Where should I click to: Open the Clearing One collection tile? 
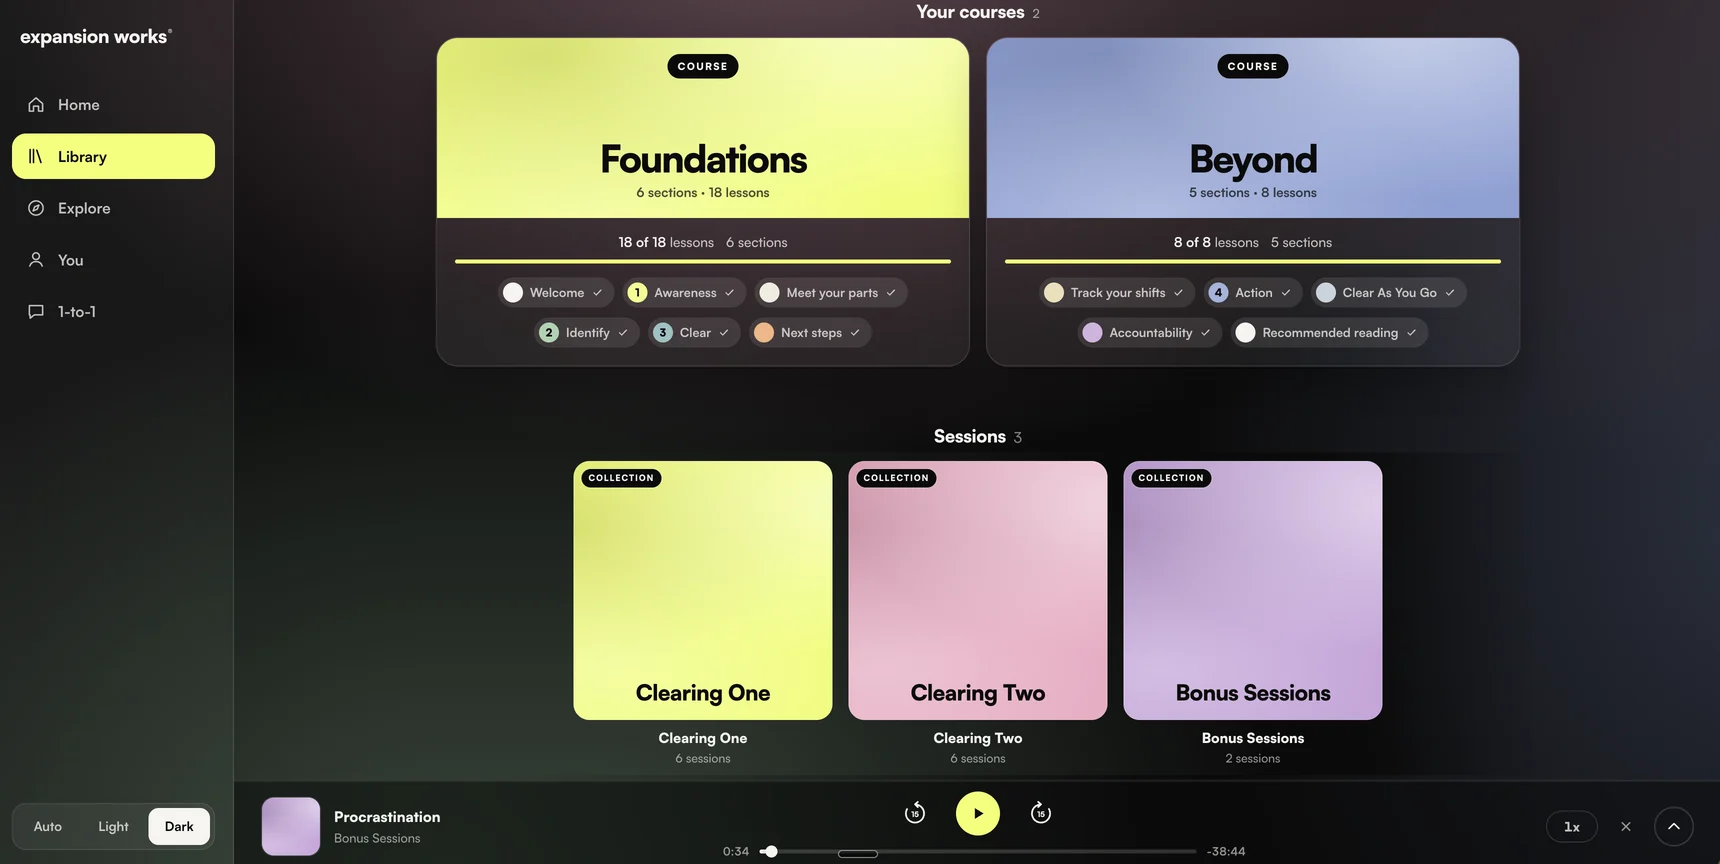point(703,590)
